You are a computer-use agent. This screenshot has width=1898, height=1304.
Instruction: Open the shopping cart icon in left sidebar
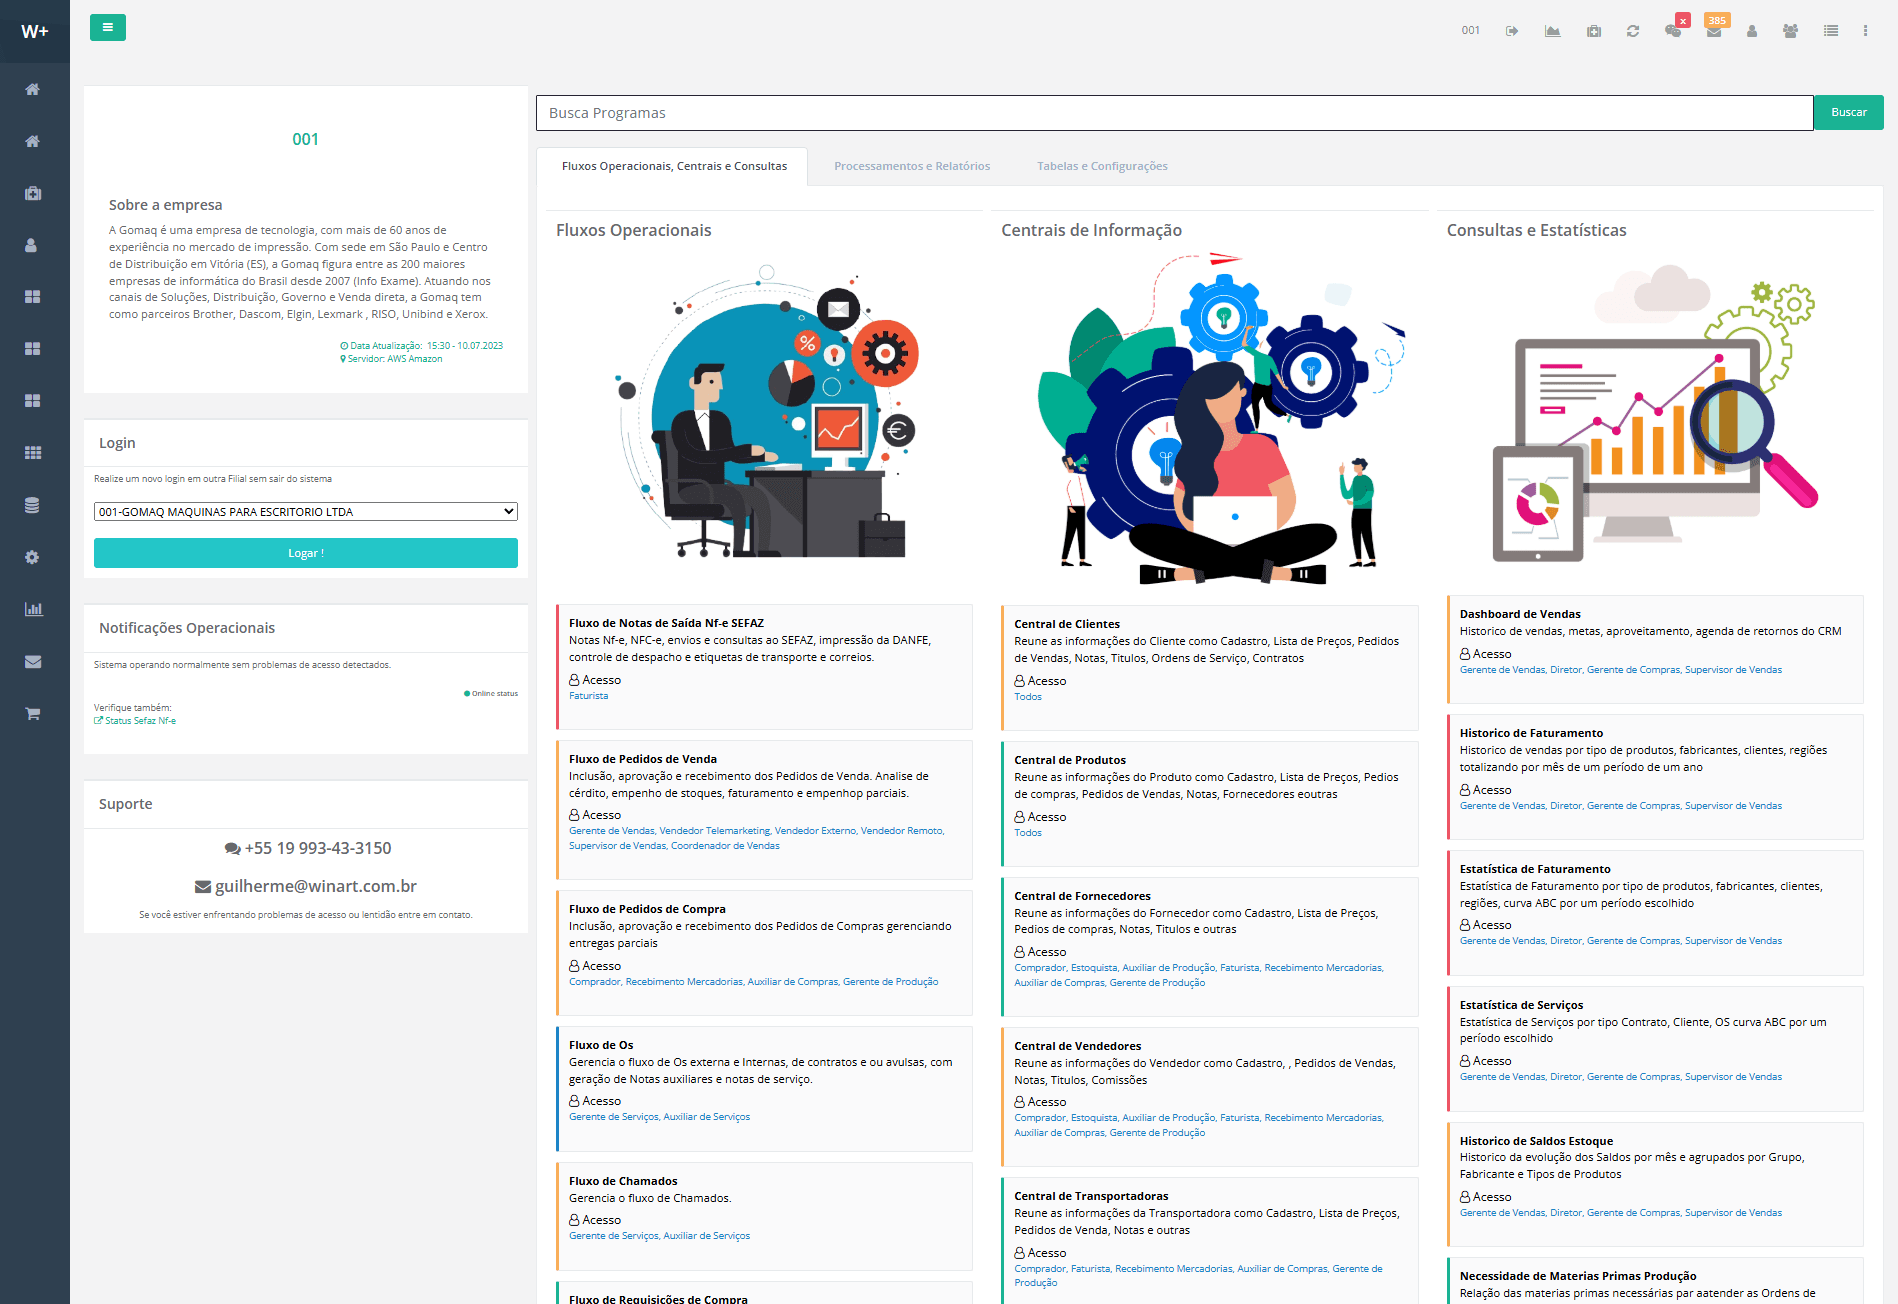(33, 713)
